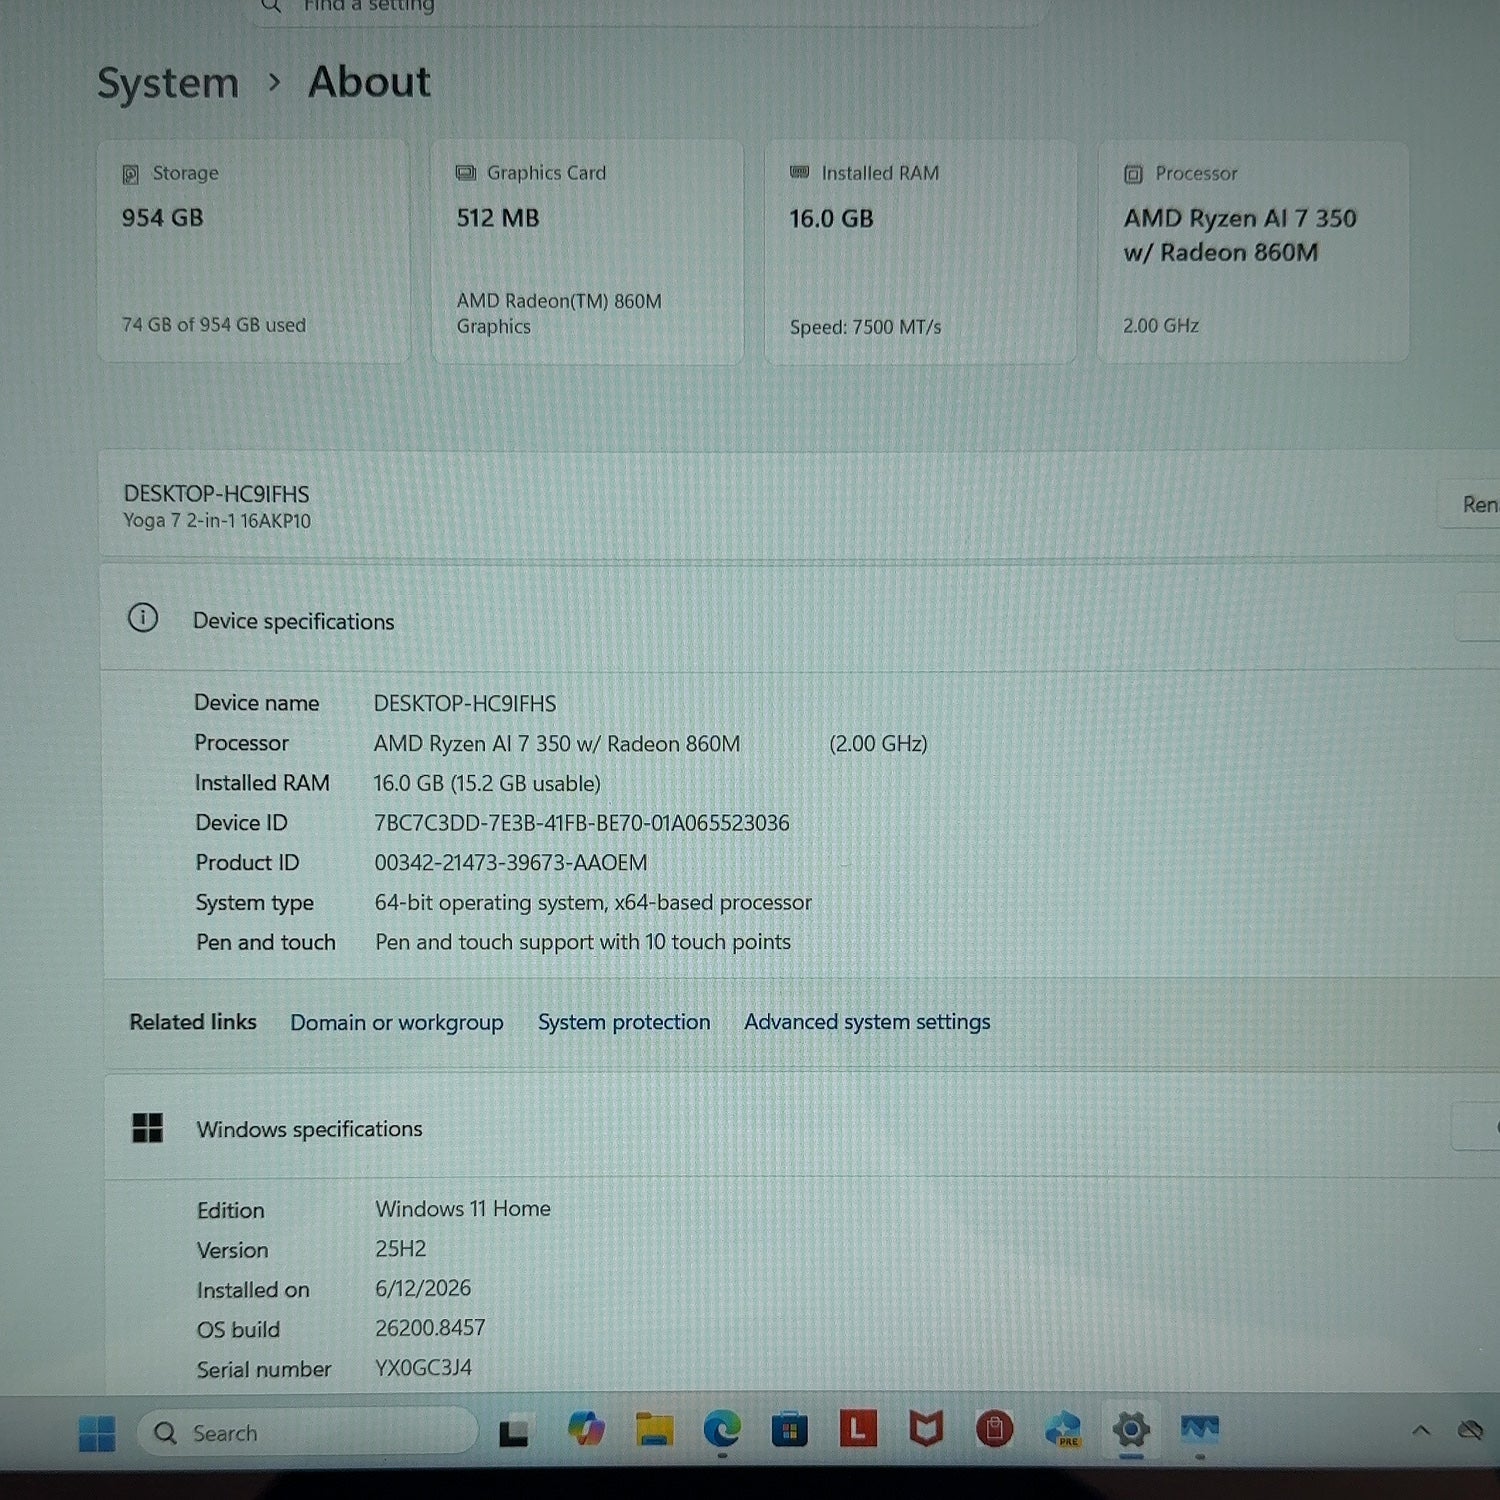
Task: Open Domain or workgroup link
Action: 397,1022
